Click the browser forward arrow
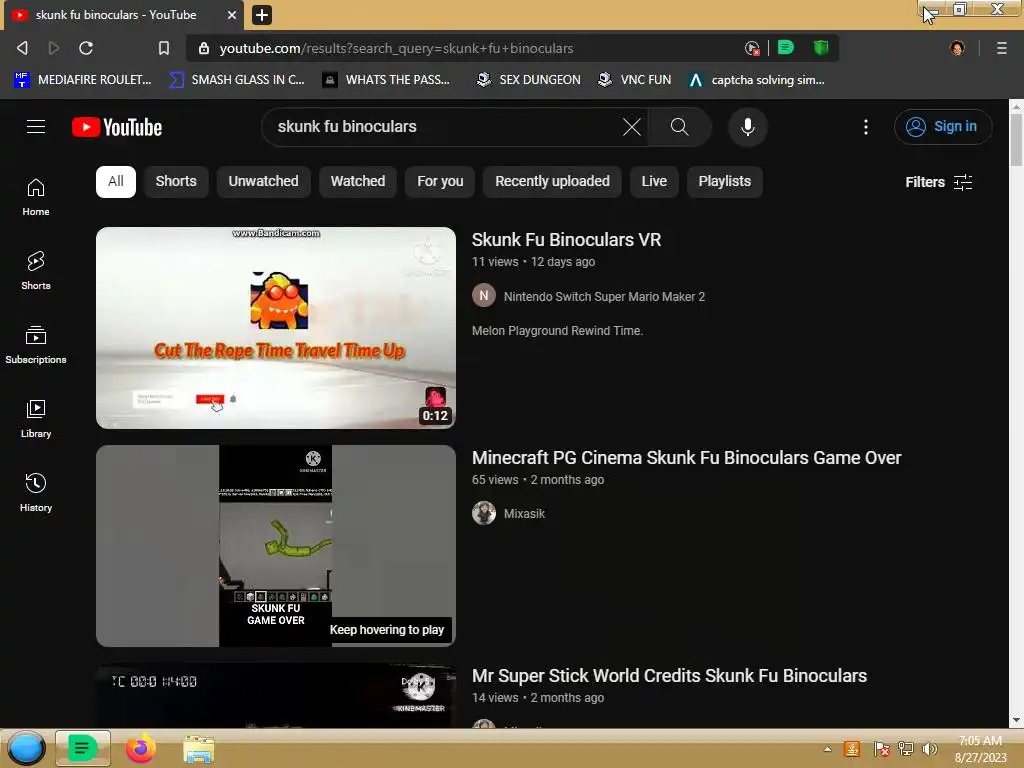This screenshot has height=768, width=1024. (x=54, y=48)
